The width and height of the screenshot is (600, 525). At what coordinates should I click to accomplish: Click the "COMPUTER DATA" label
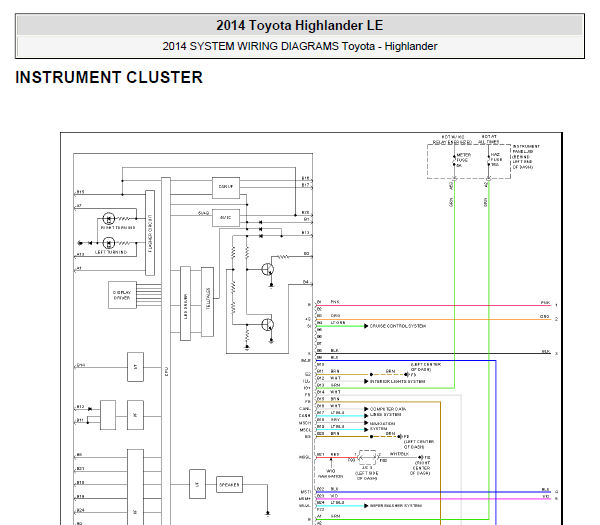click(x=388, y=409)
